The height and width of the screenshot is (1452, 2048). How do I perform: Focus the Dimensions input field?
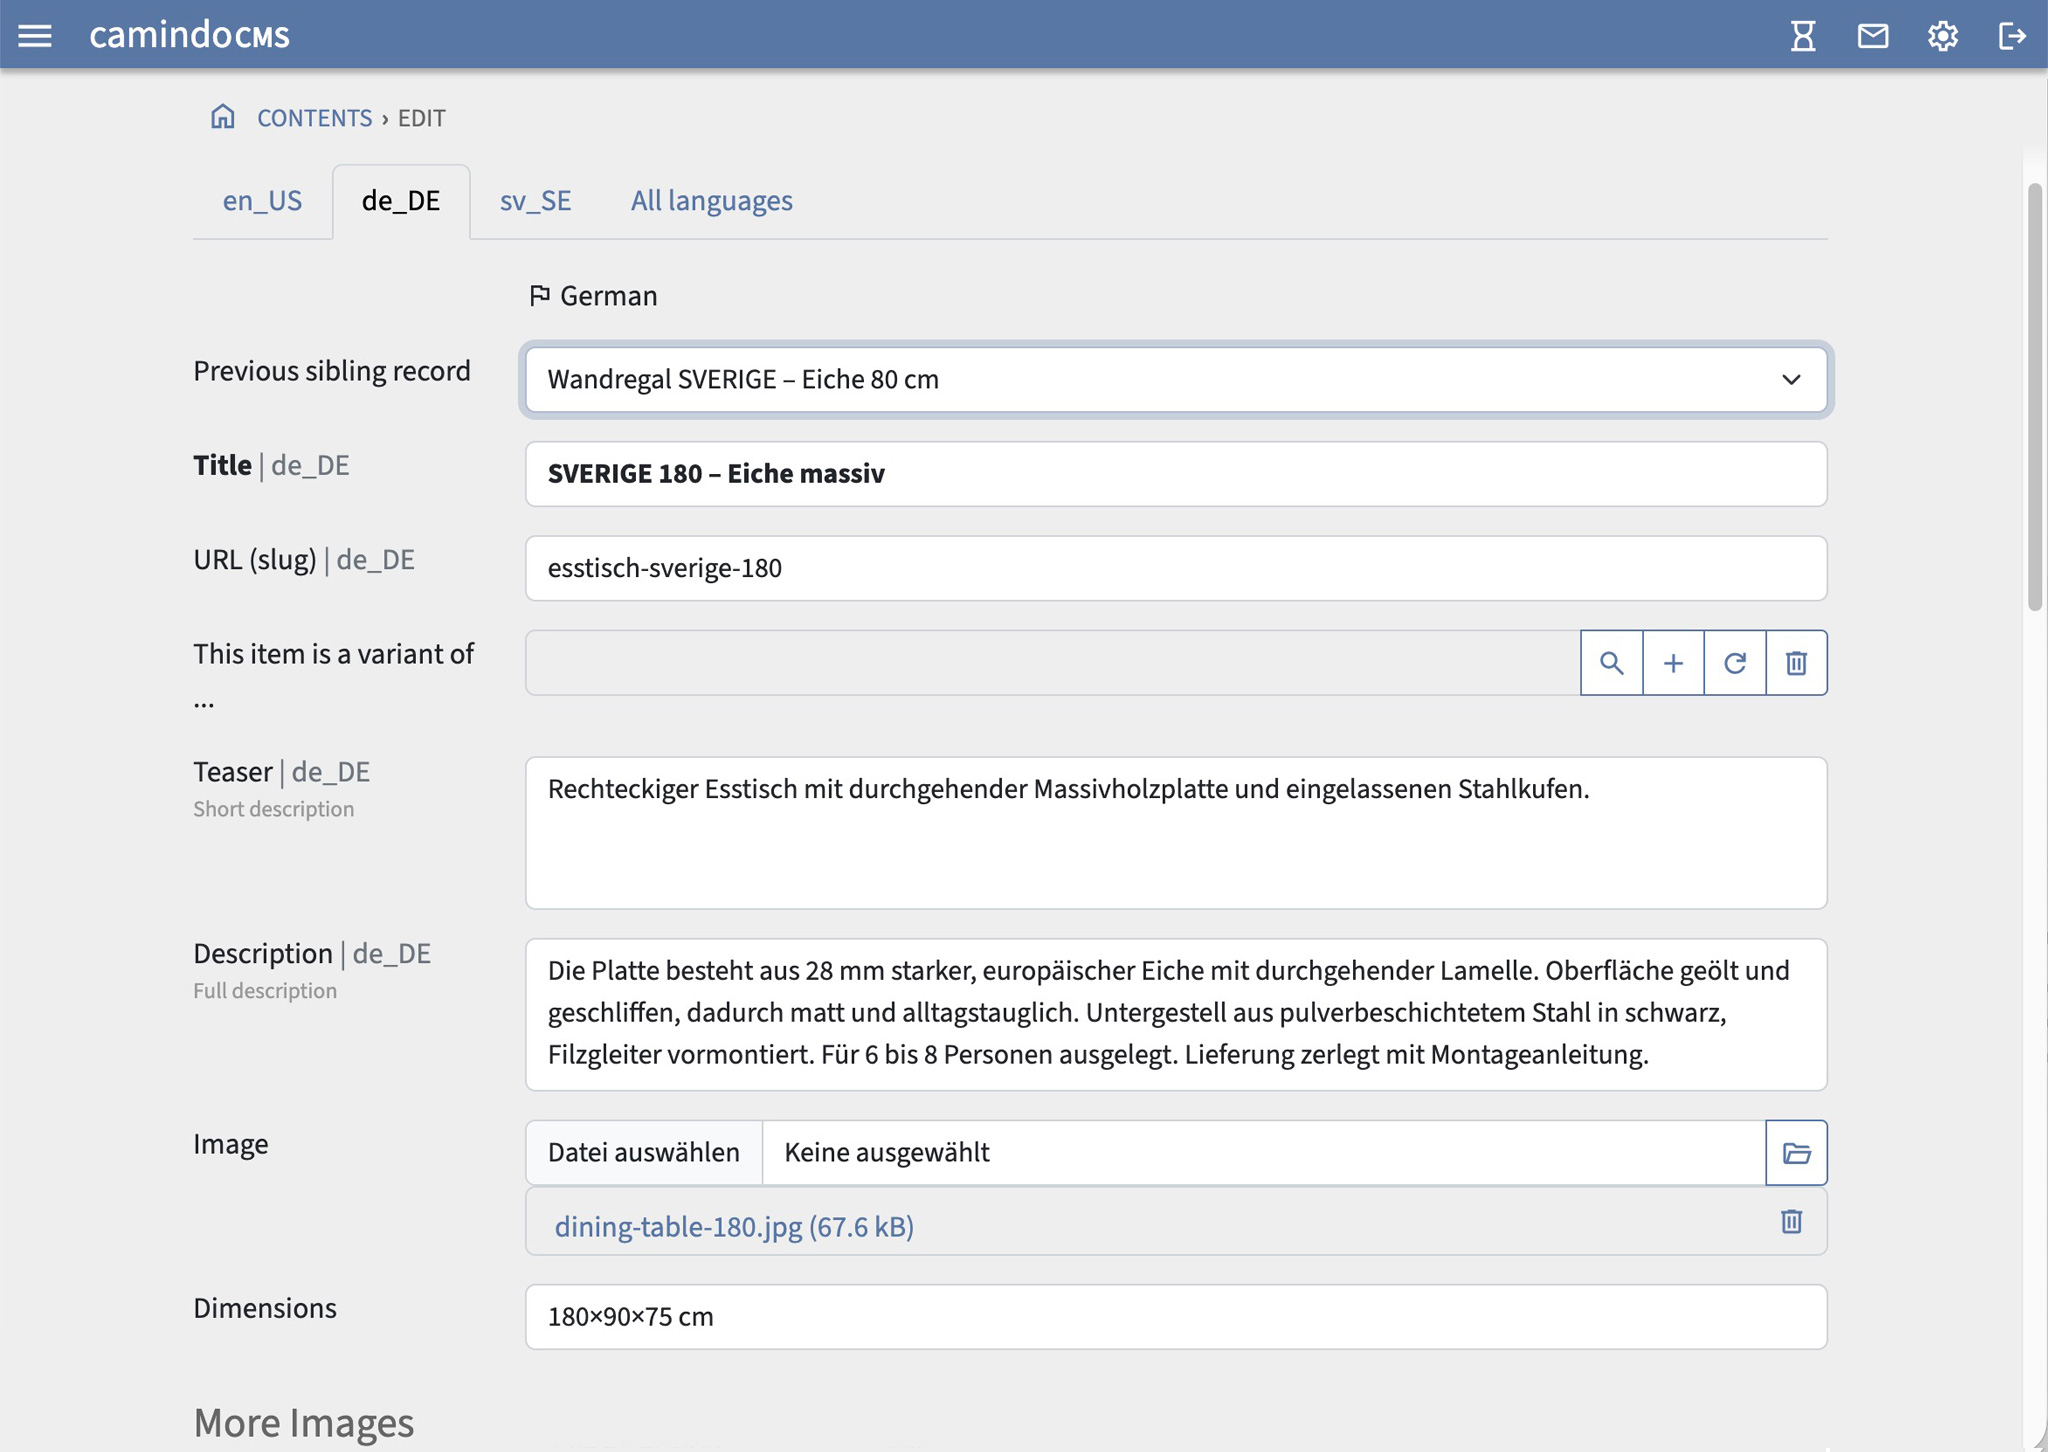(1176, 1317)
